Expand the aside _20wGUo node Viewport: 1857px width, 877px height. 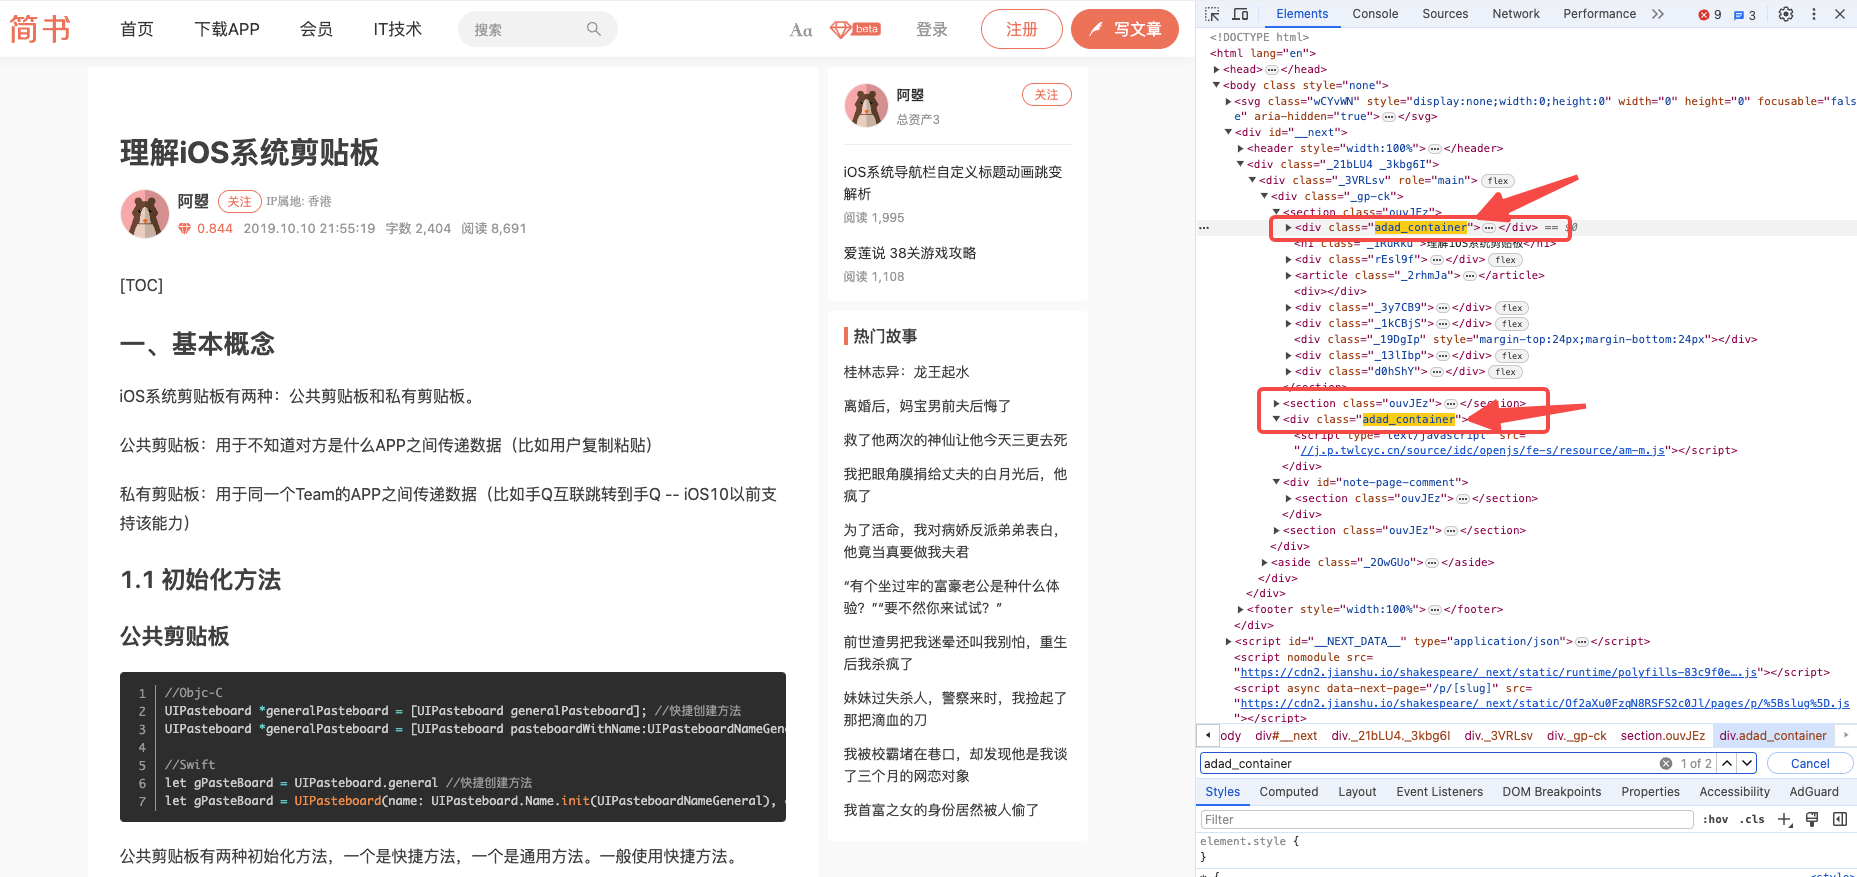click(x=1264, y=562)
